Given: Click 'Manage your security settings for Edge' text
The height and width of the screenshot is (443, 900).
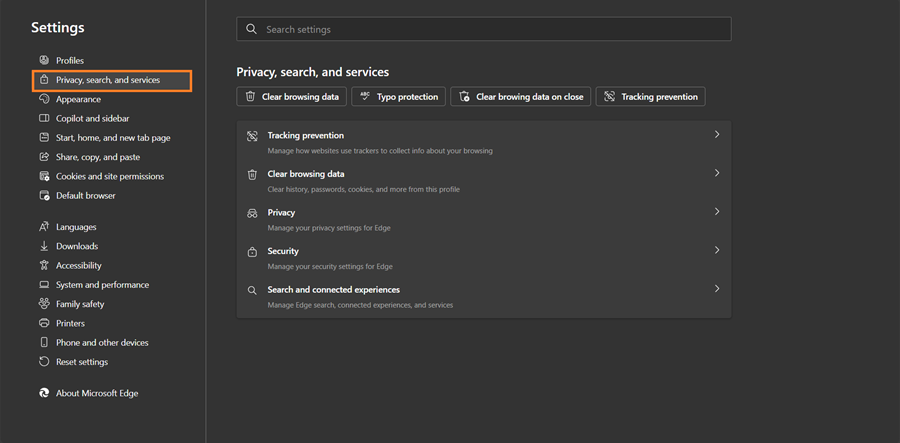Looking at the screenshot, I should [330, 266].
